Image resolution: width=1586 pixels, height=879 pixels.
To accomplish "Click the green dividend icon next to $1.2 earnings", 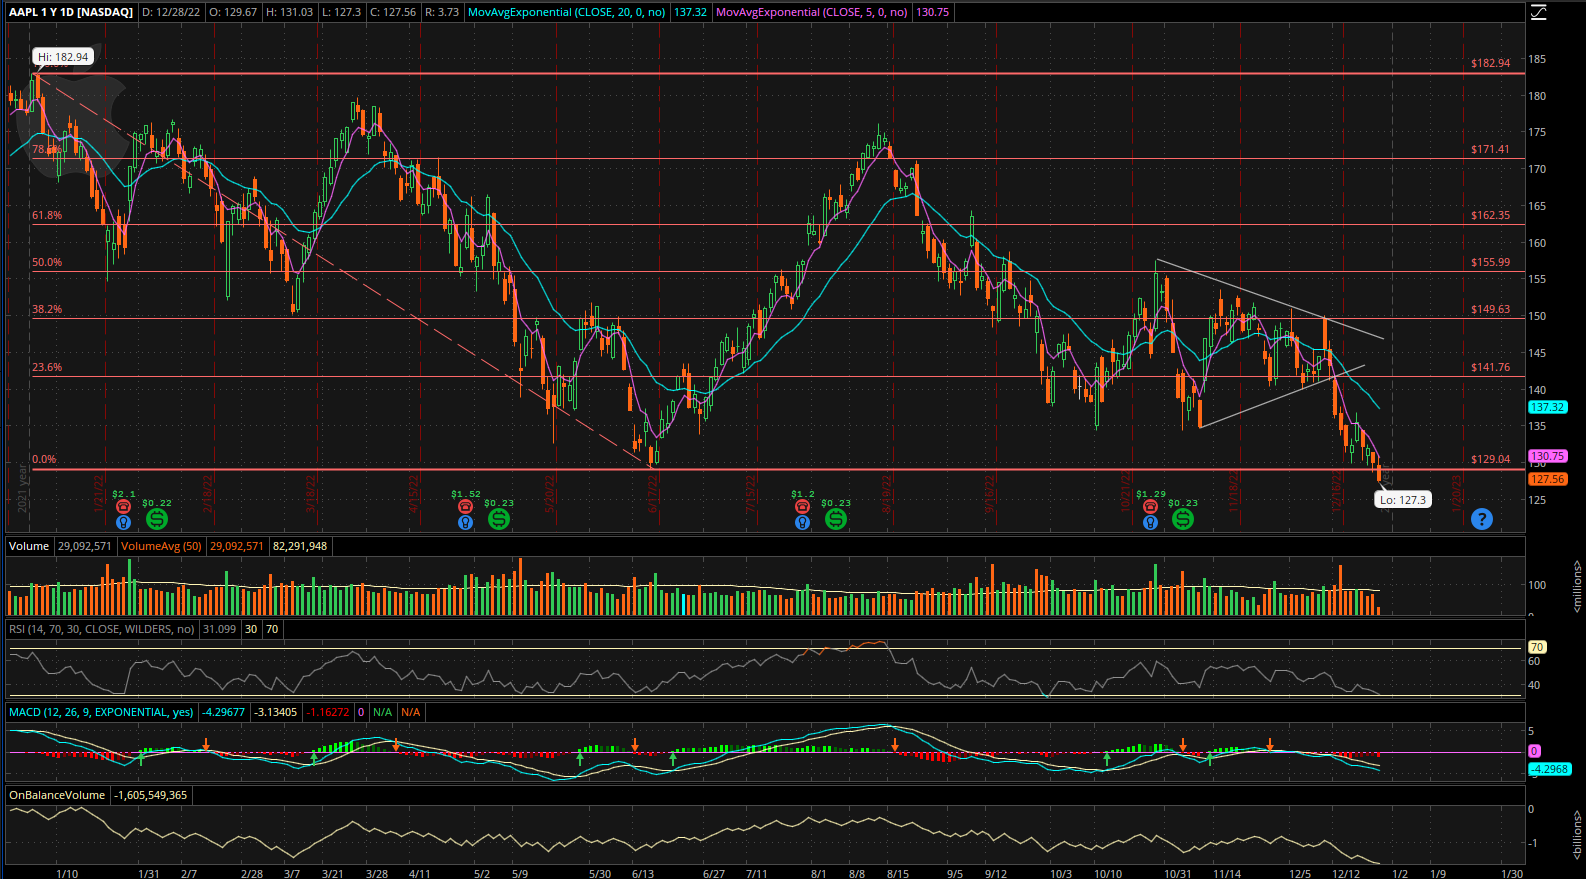I will coord(835,519).
